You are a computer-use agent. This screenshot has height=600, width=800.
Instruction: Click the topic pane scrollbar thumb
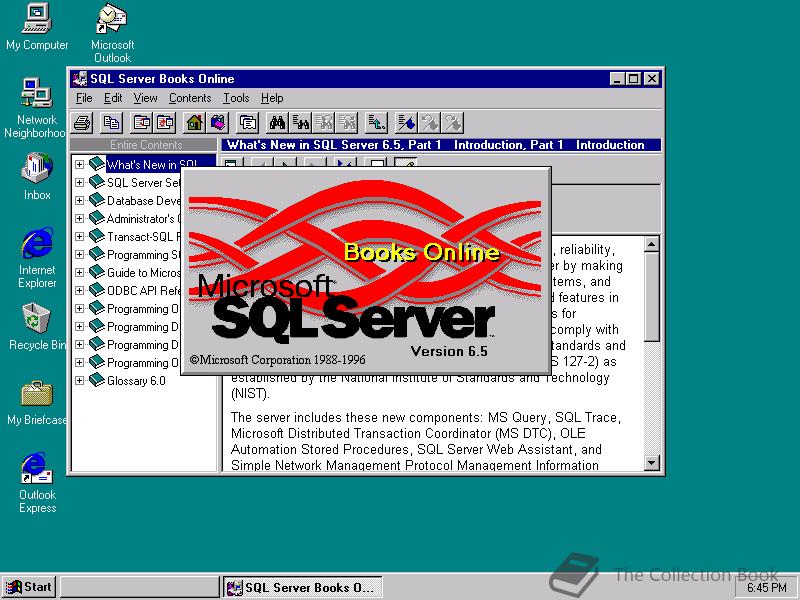(x=652, y=297)
